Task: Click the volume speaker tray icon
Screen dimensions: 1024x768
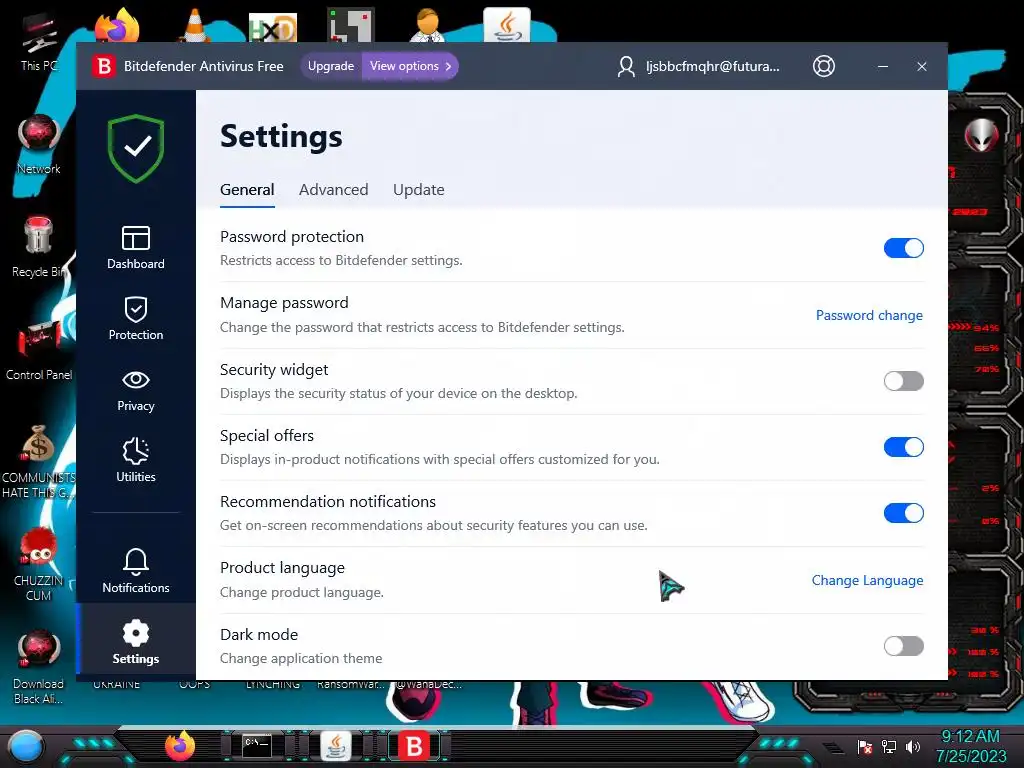Action: (913, 746)
